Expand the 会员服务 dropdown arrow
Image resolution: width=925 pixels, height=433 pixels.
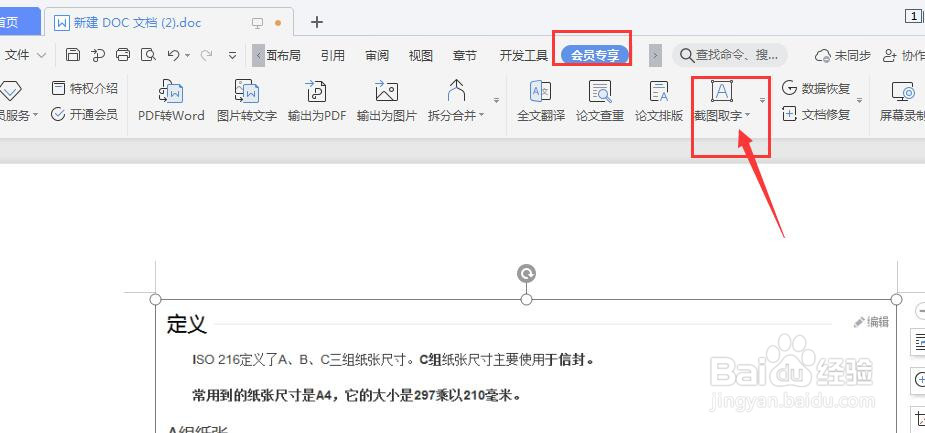point(35,115)
